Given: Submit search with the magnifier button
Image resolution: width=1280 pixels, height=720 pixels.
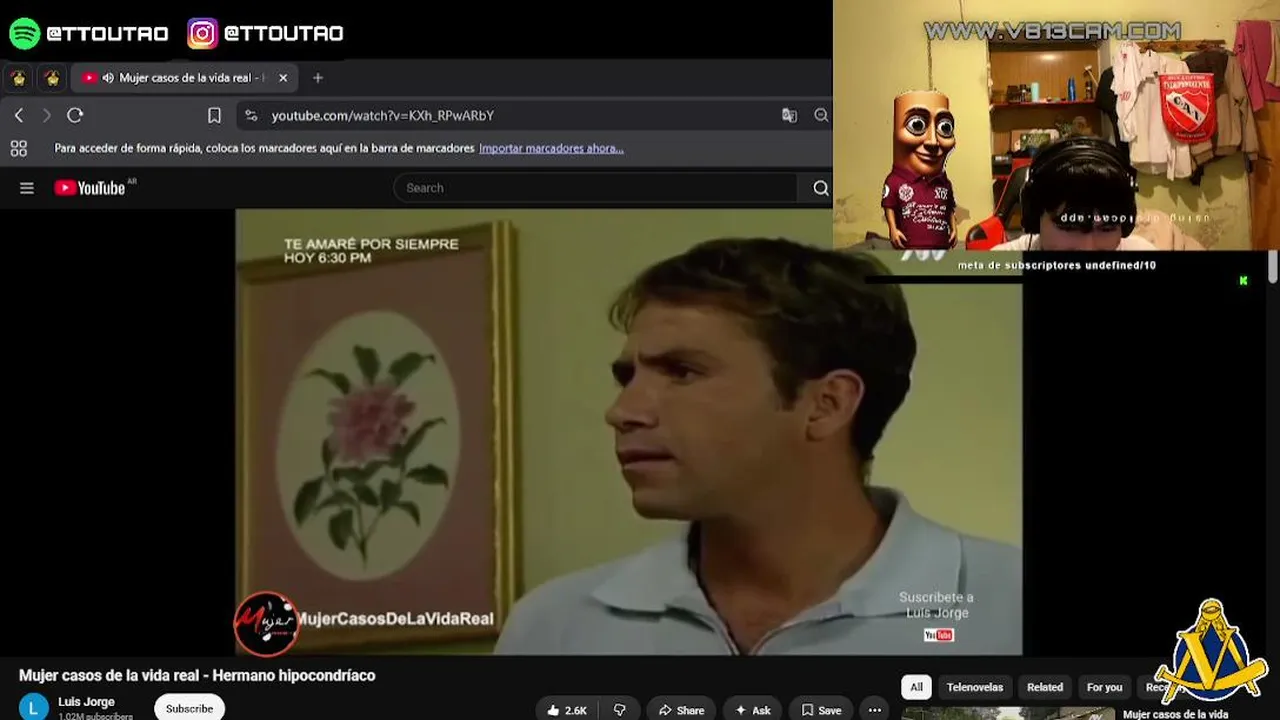Looking at the screenshot, I should 820,188.
